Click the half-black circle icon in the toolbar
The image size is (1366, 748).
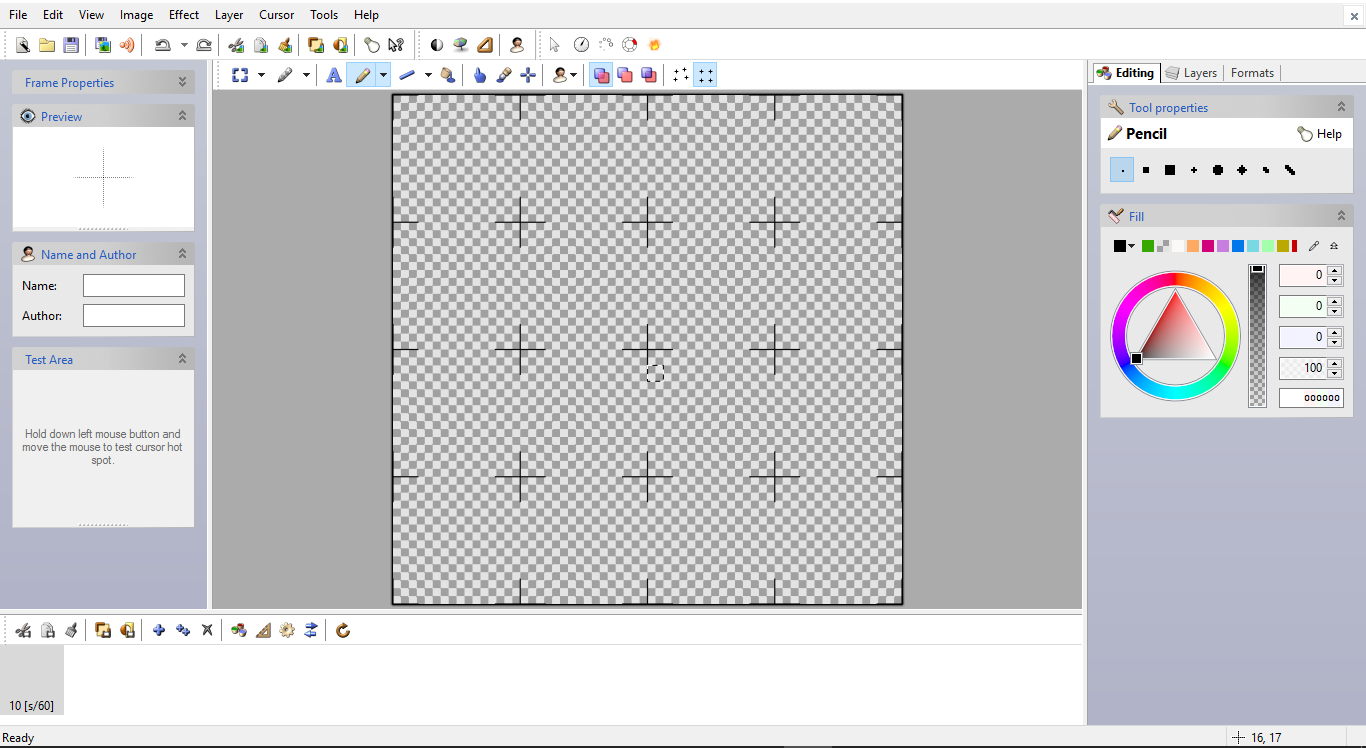point(436,45)
